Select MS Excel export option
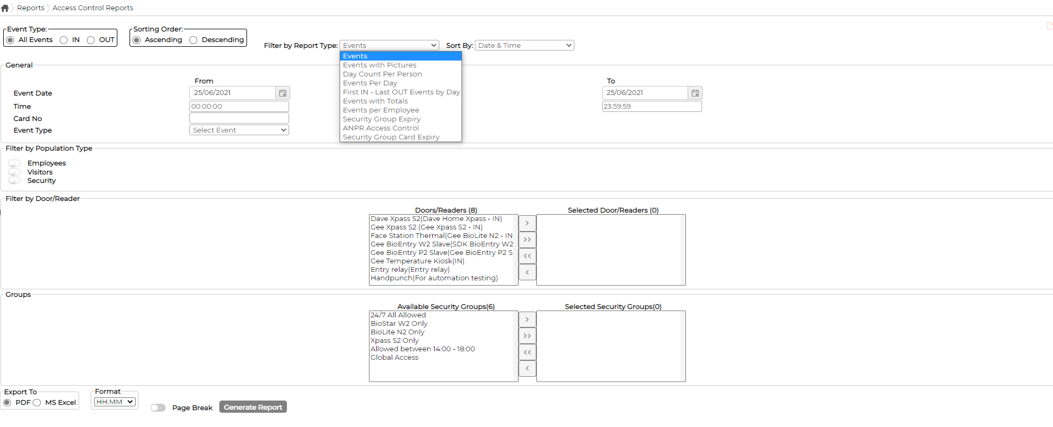Image resolution: width=1053 pixels, height=427 pixels. pos(38,403)
